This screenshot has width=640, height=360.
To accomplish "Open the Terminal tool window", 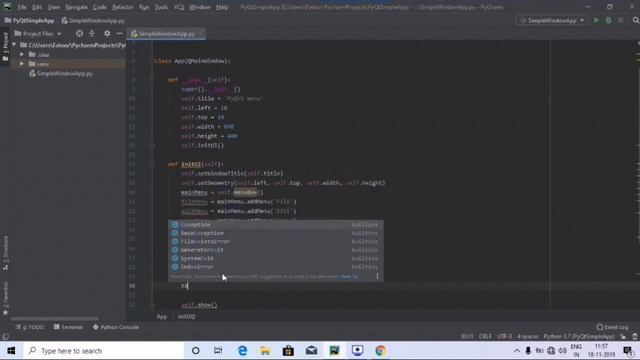I will tap(68, 327).
